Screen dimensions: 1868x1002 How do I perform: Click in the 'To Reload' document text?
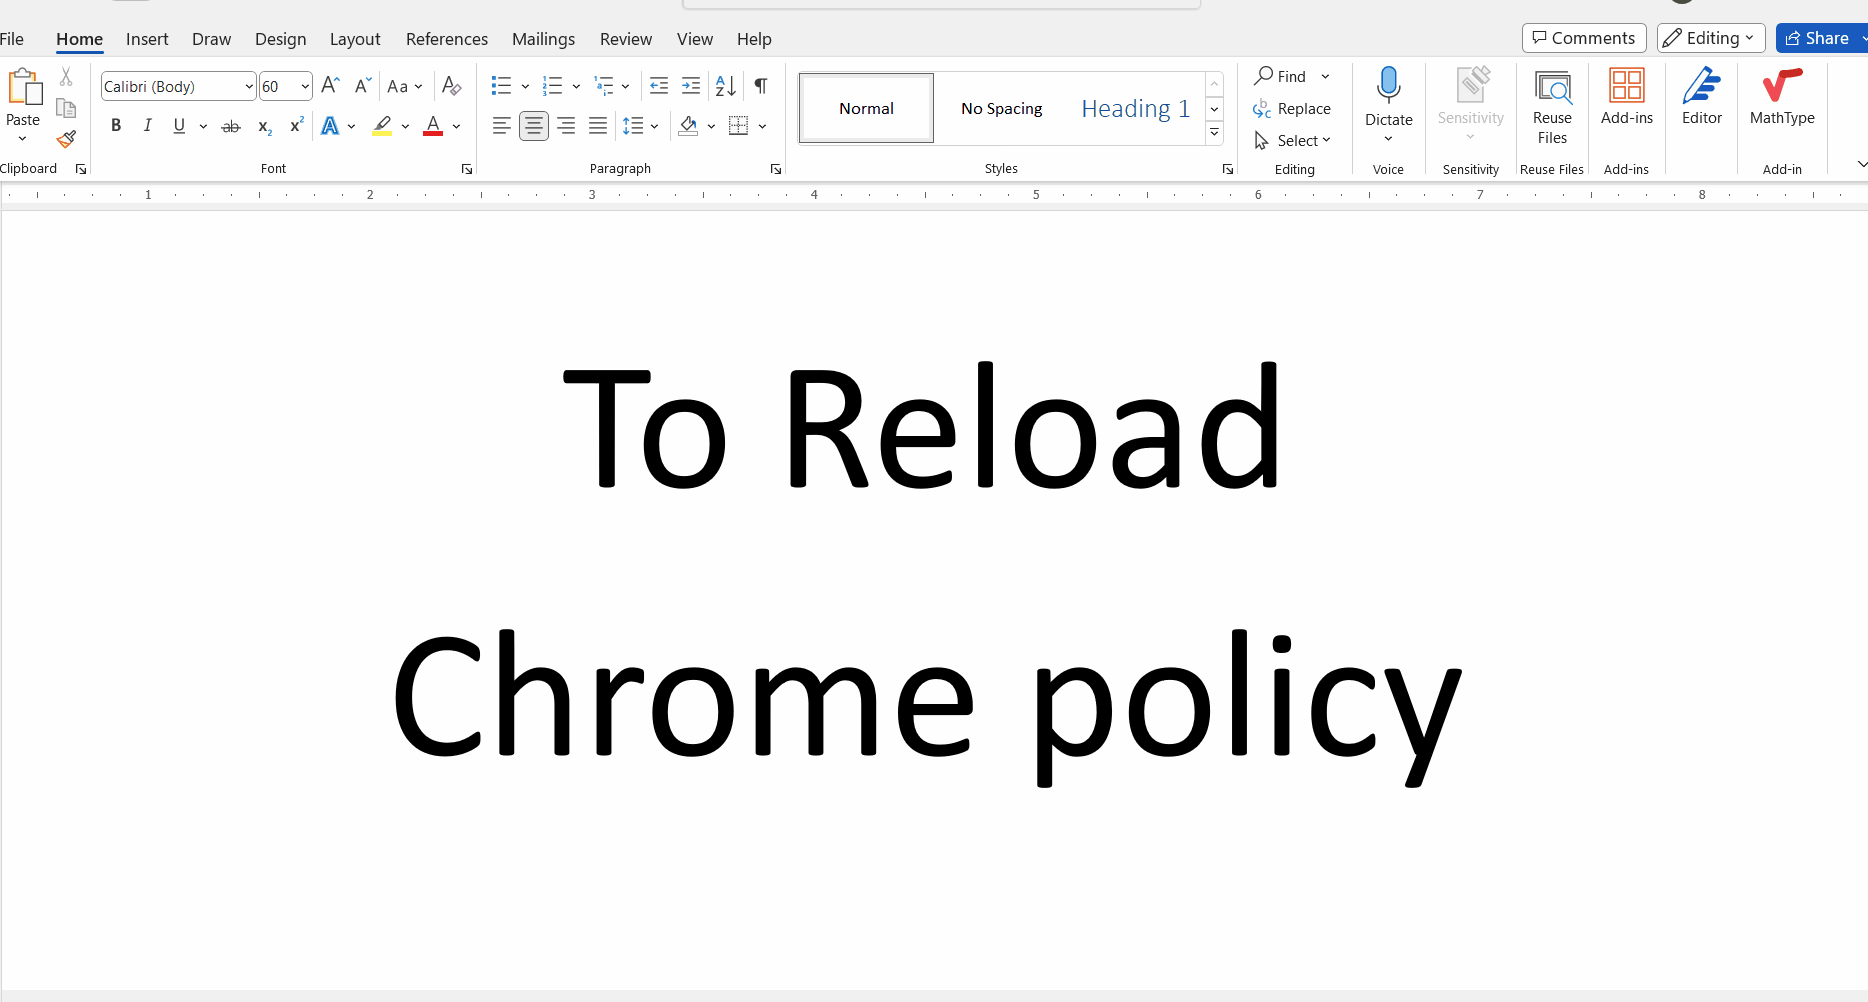click(922, 427)
